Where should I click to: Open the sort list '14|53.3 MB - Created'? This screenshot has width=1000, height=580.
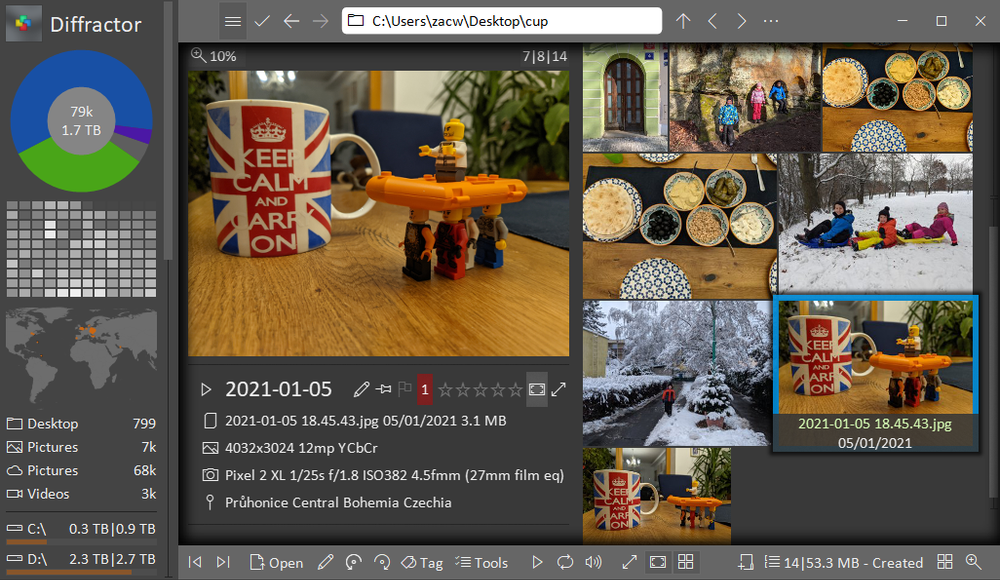pos(844,563)
